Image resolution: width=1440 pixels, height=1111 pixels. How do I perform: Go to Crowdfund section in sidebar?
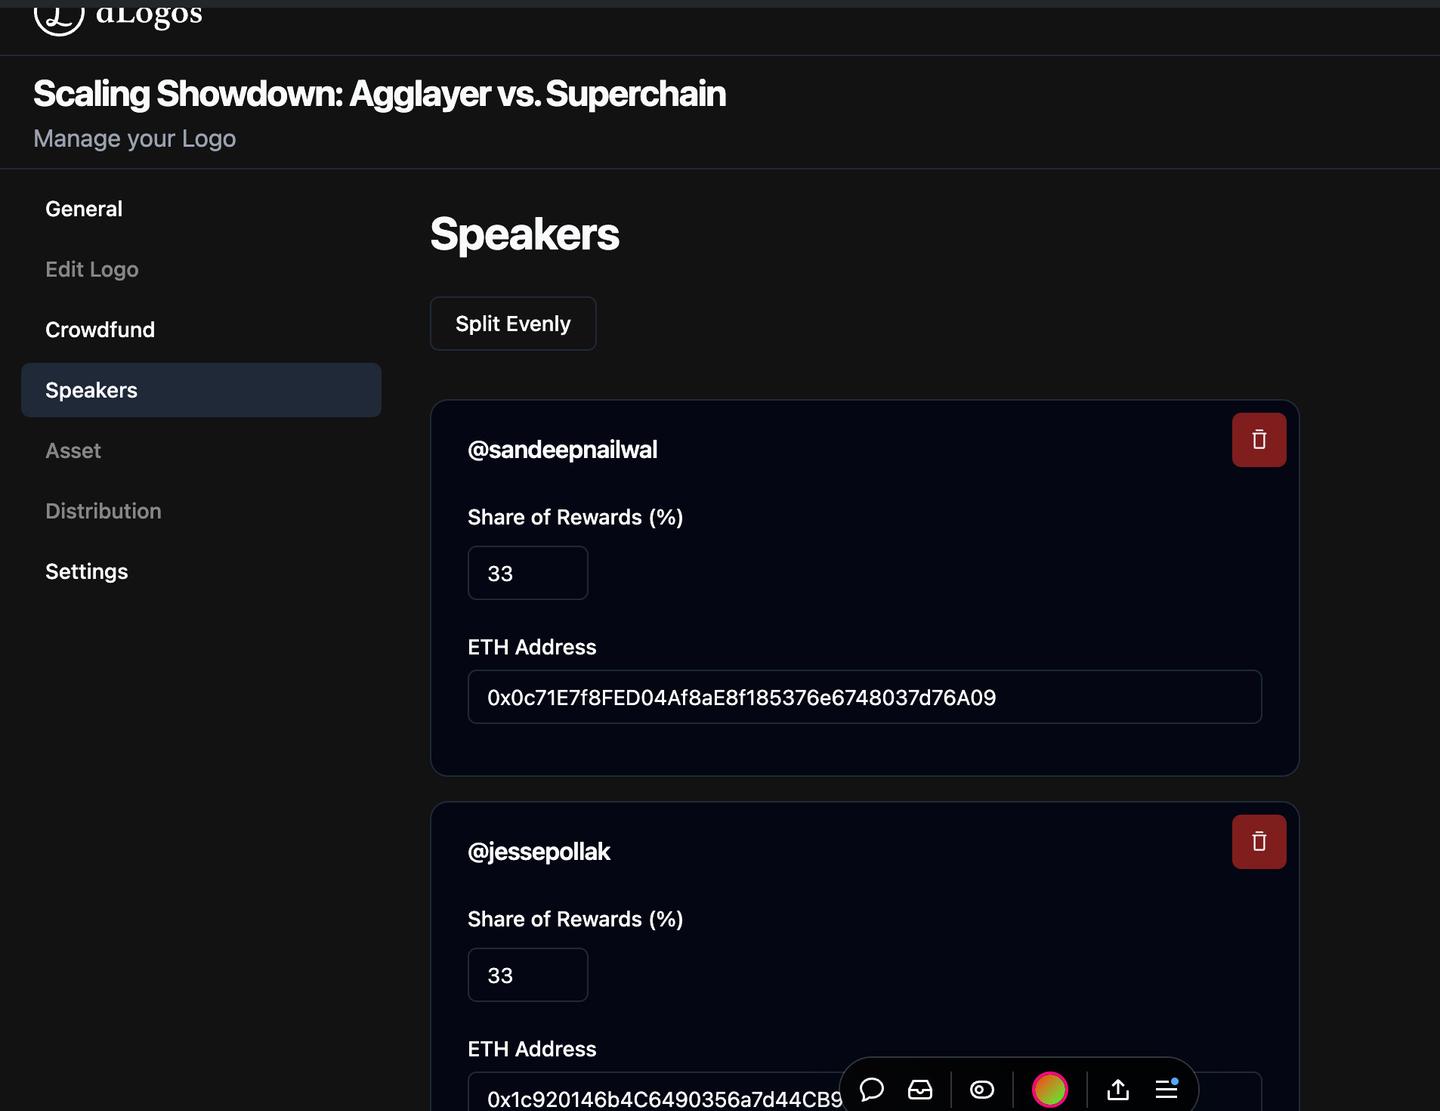pos(100,330)
